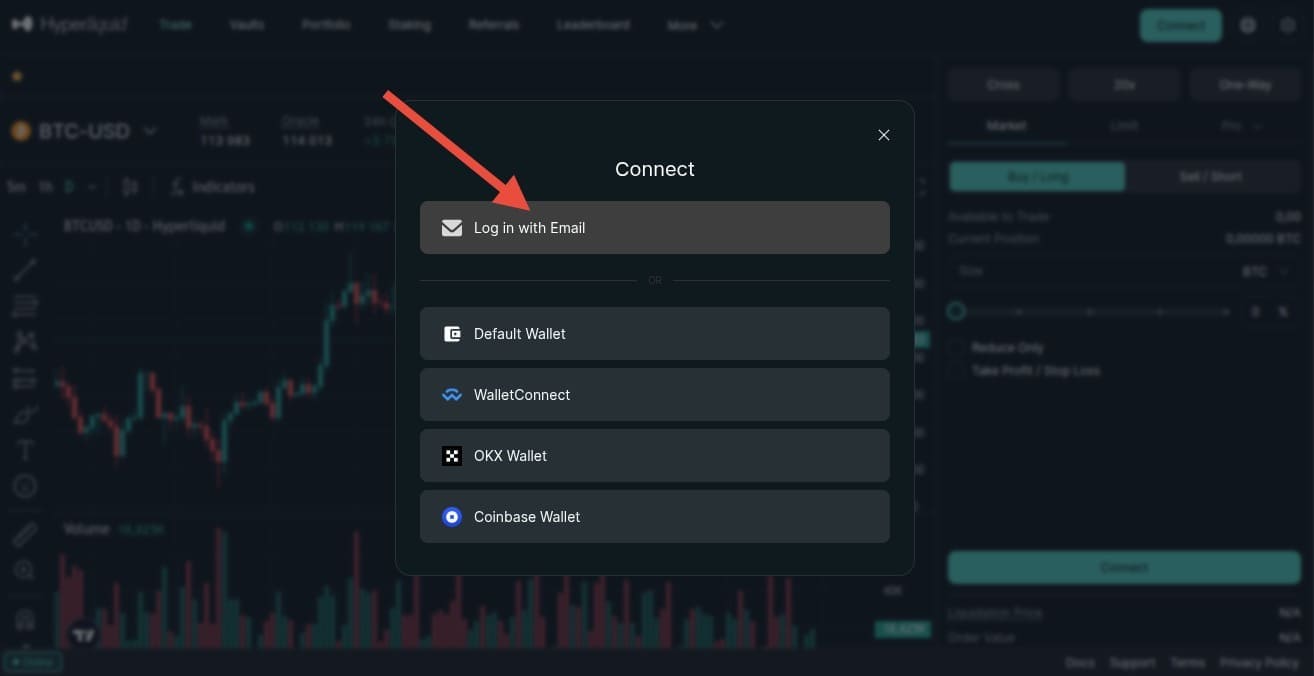The image size is (1314, 676).
Task: Set chart interval to 5m
Action: coord(17,187)
